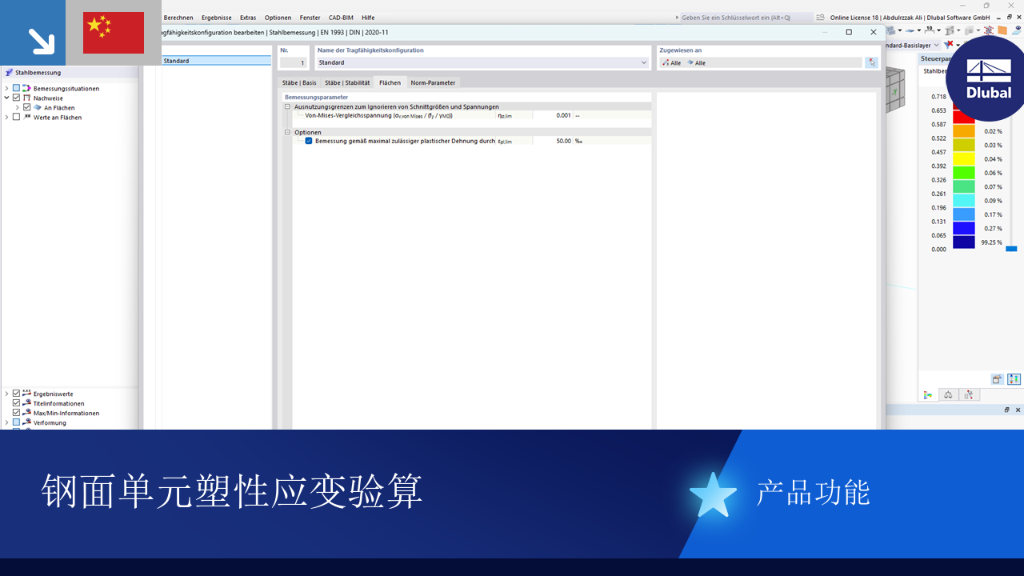Toggle the Verformung checkbox
Screen dimensions: 1024x576
16,423
